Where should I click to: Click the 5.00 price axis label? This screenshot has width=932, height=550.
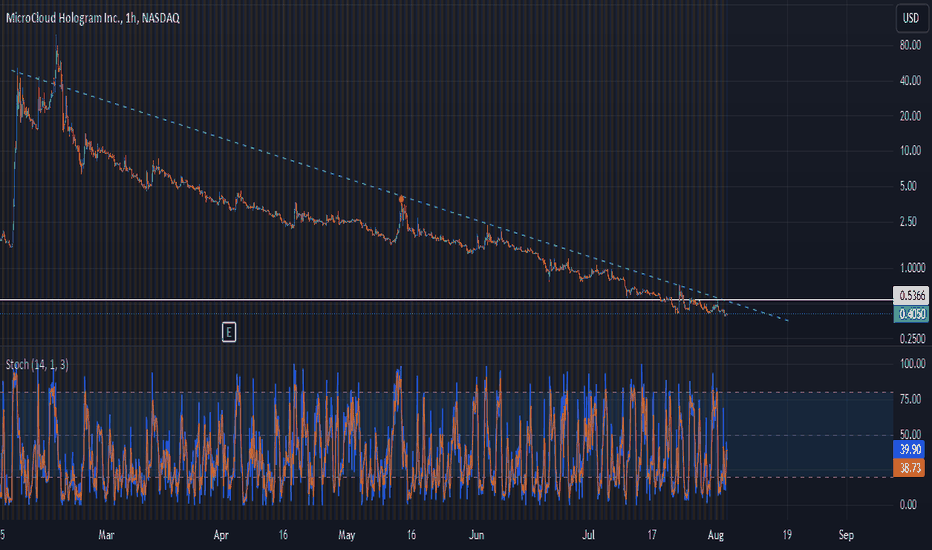(x=908, y=186)
